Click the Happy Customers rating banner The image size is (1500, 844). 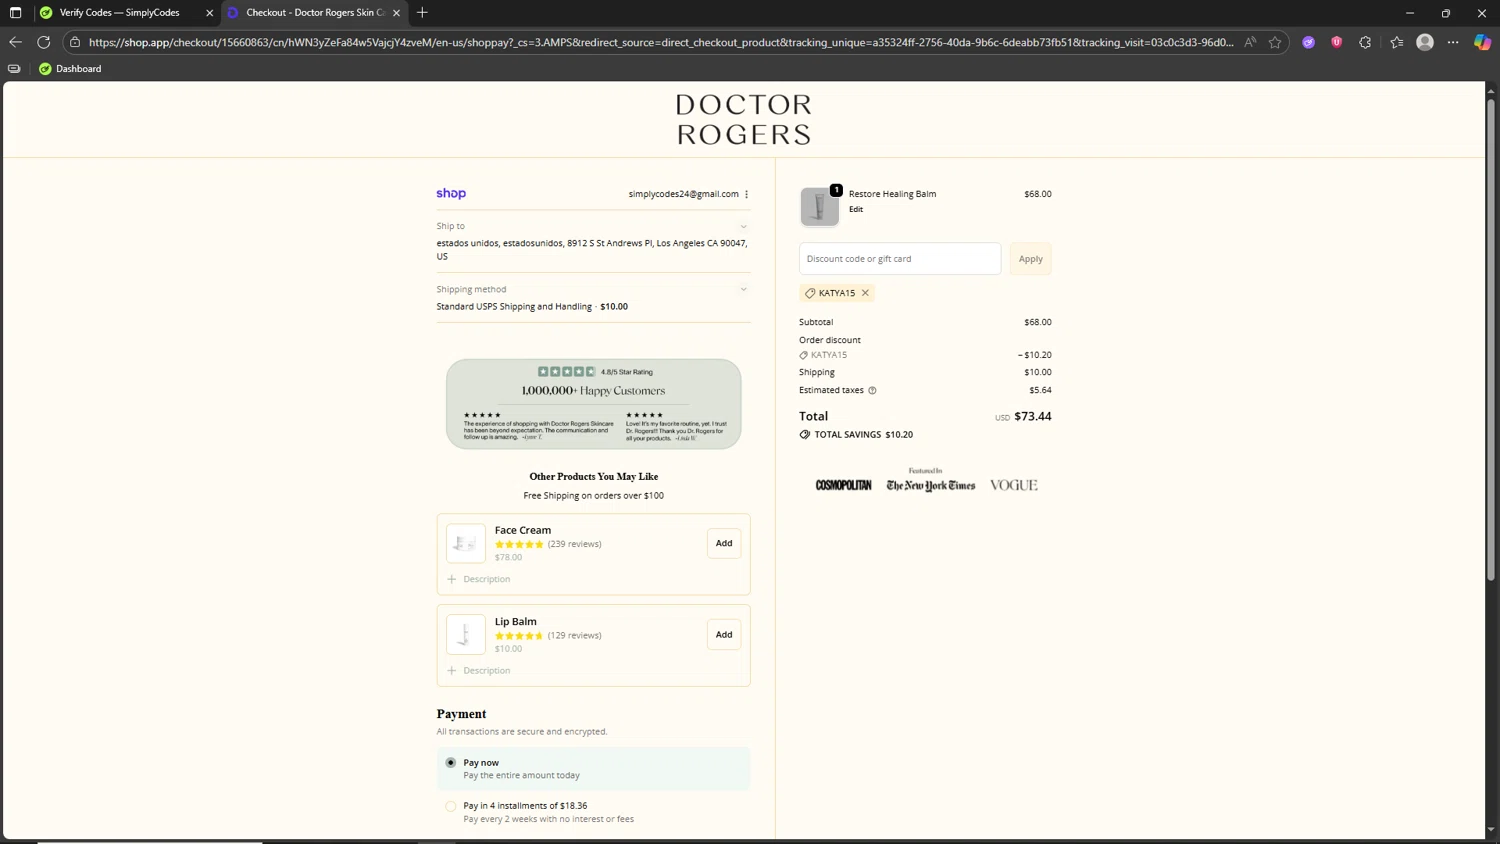(x=594, y=404)
